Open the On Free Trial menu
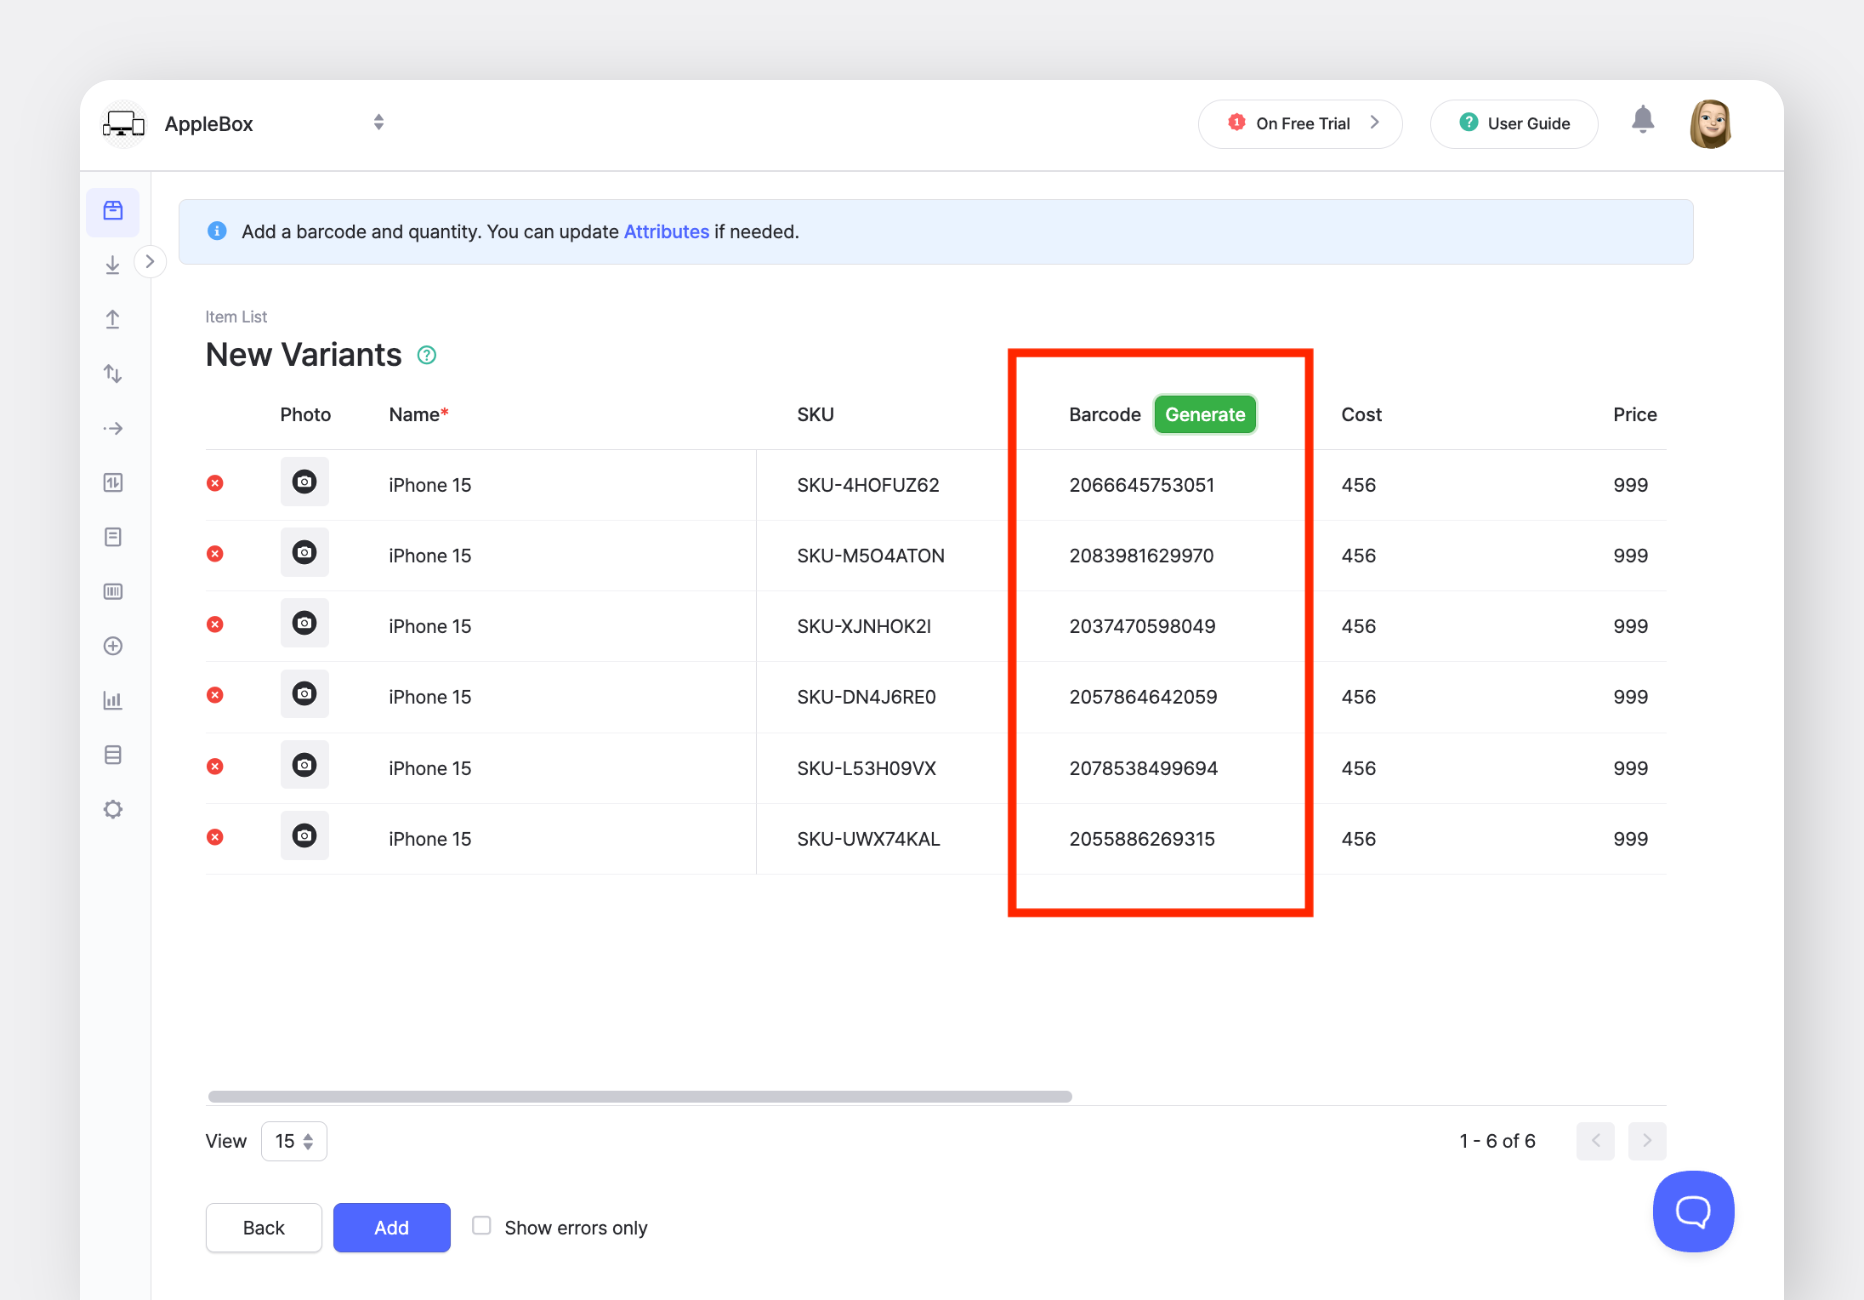Screen dimensions: 1864x1300 (1300, 123)
